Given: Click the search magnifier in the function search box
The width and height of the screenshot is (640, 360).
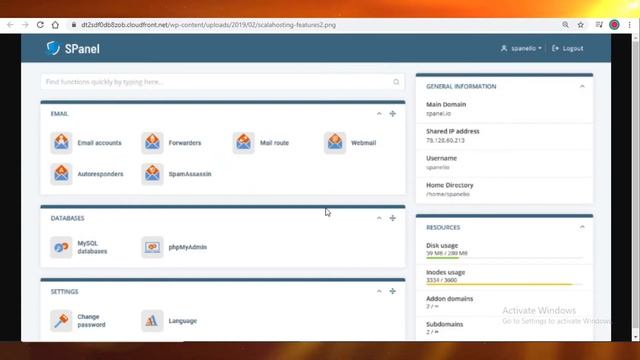Looking at the screenshot, I should pos(396,82).
